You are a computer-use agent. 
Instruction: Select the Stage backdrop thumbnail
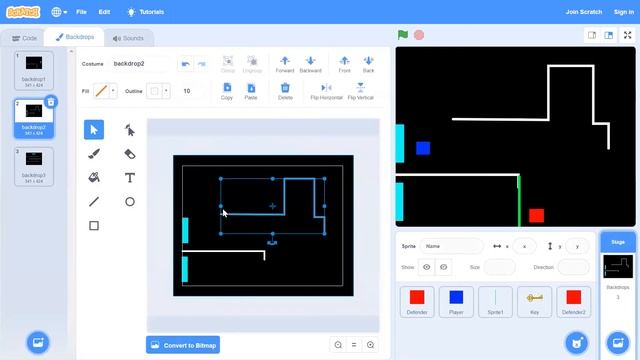[618, 266]
